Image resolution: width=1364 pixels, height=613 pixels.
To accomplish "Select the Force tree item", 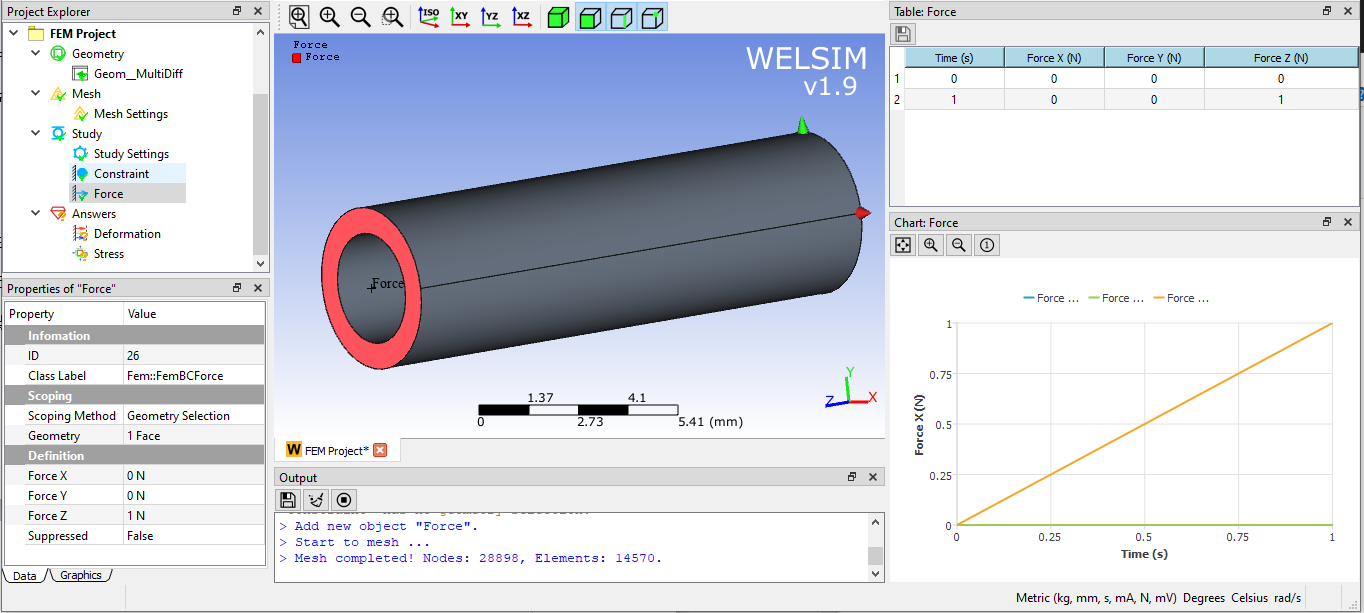I will (x=109, y=193).
